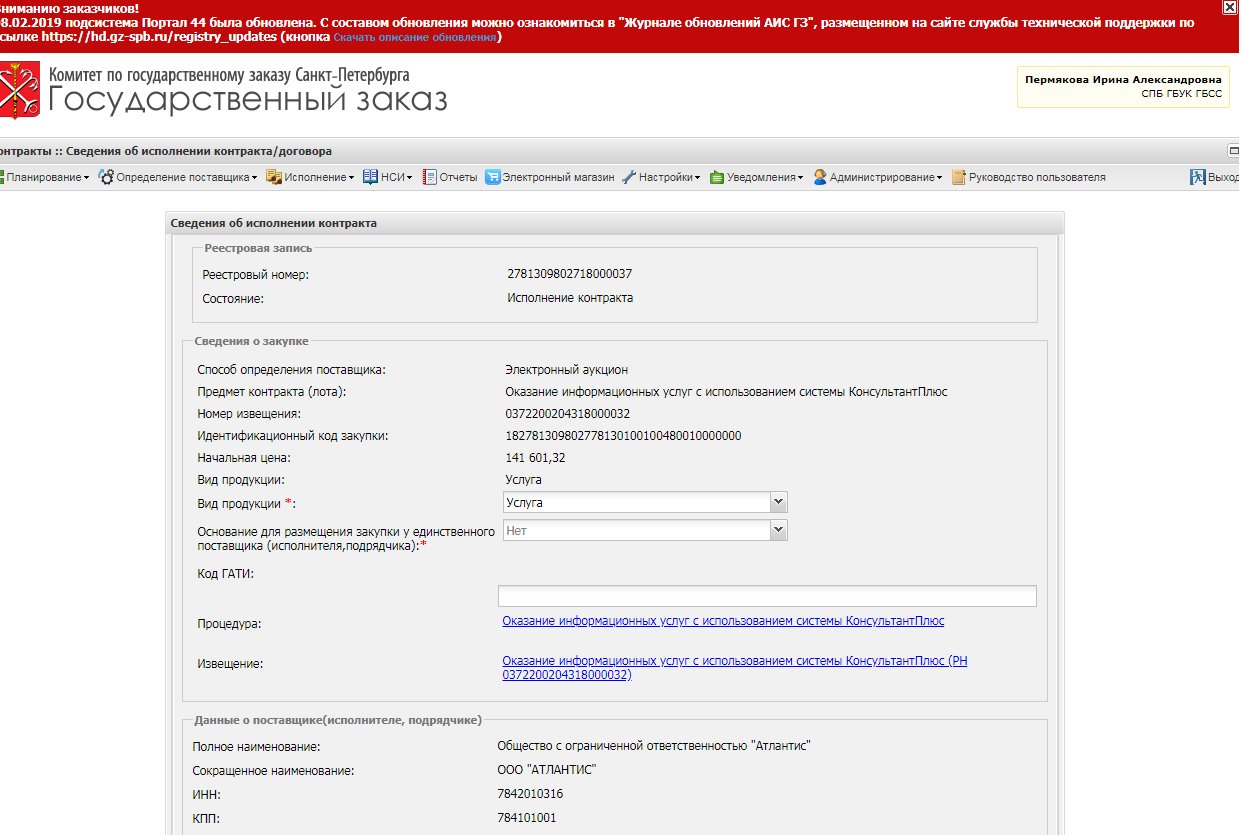This screenshot has height=835, width=1241.
Task: Open Руководство пользователя
Action: (x=1037, y=178)
